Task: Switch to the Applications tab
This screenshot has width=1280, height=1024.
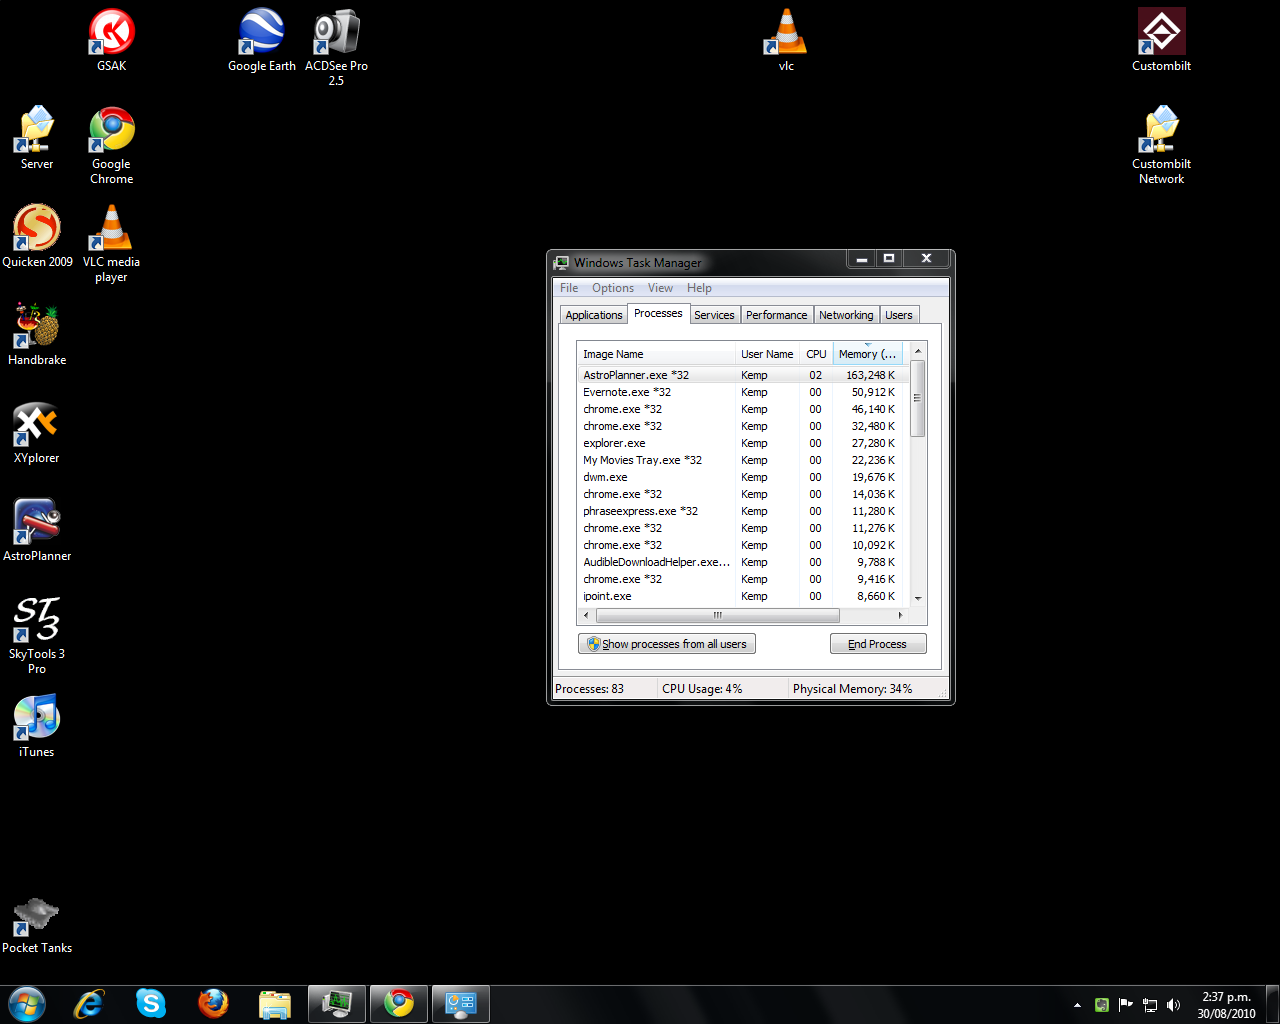Action: point(594,315)
